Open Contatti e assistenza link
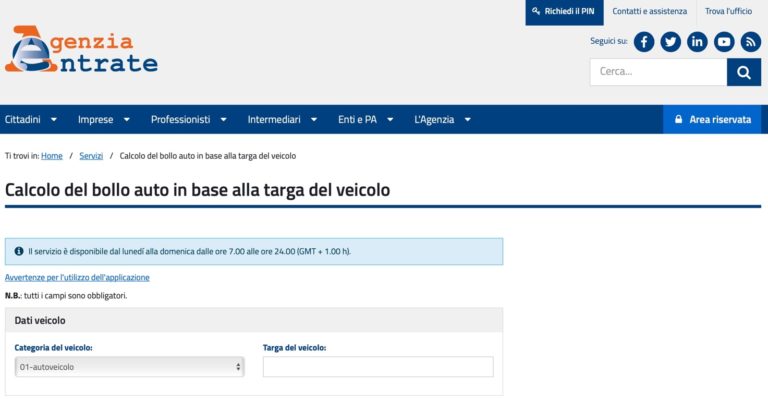 [649, 11]
